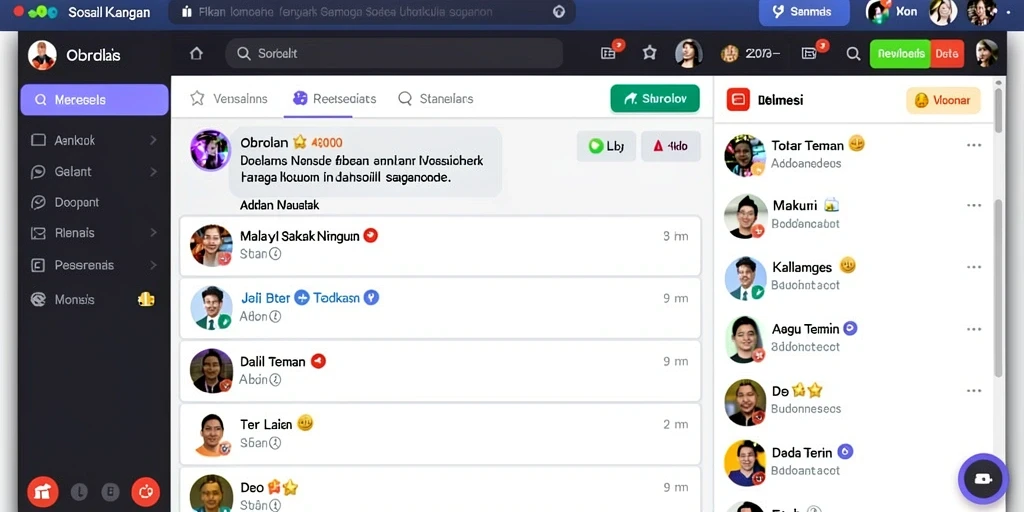Switch to the Stanelars tab
This screenshot has width=1024, height=512.
[436, 99]
